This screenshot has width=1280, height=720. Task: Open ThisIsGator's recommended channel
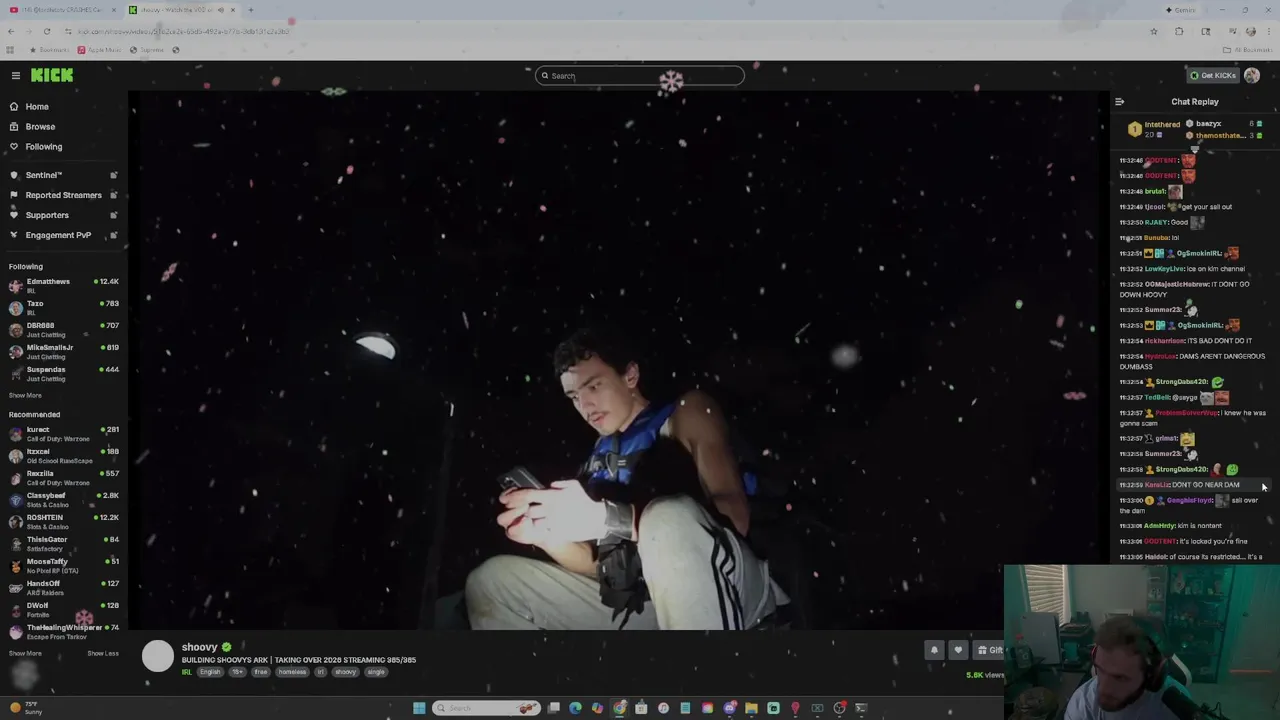[64, 543]
